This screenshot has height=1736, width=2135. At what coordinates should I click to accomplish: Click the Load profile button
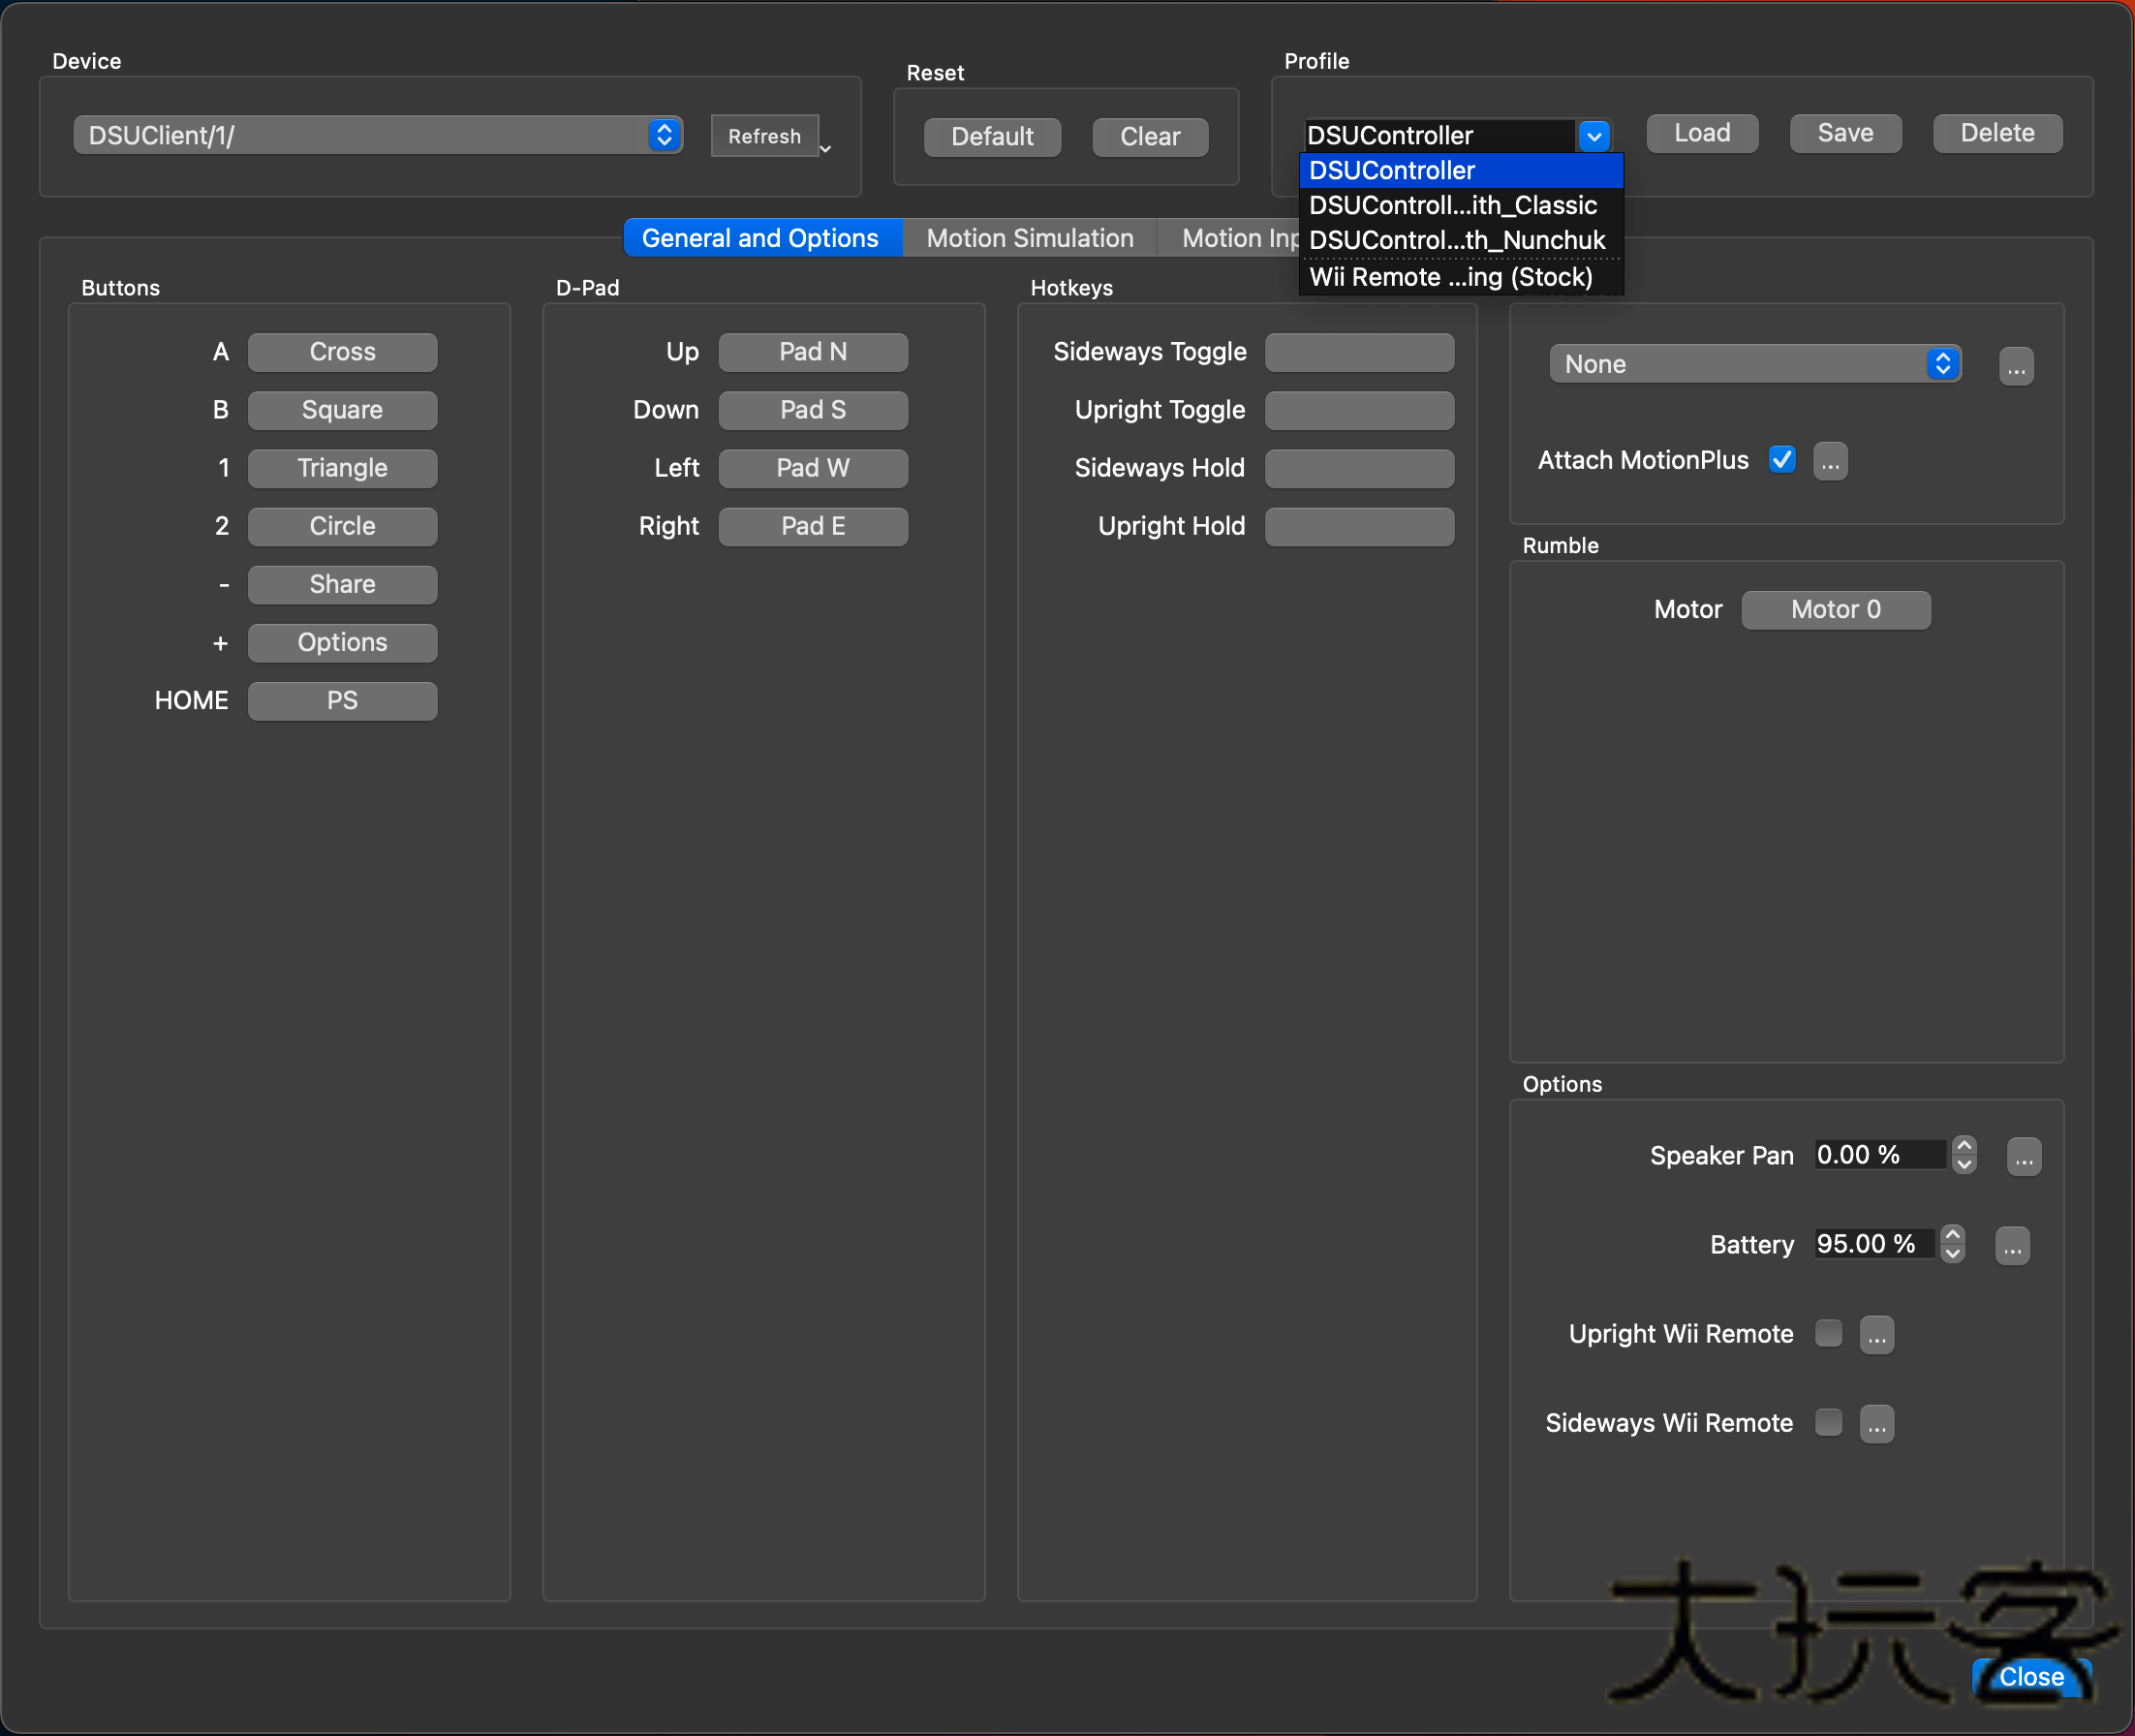pos(1701,133)
